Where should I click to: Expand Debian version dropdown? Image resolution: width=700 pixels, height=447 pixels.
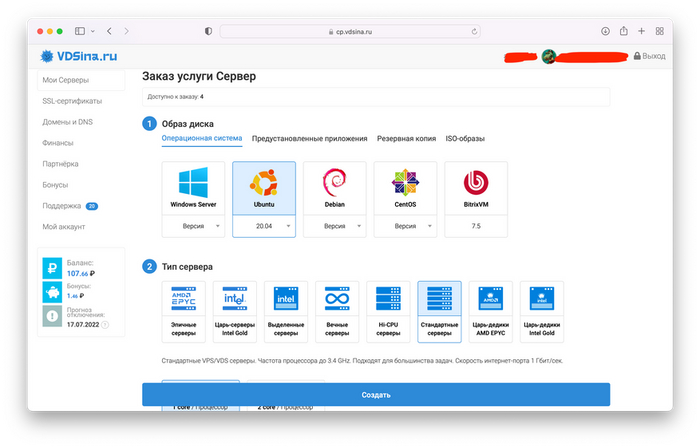point(334,226)
